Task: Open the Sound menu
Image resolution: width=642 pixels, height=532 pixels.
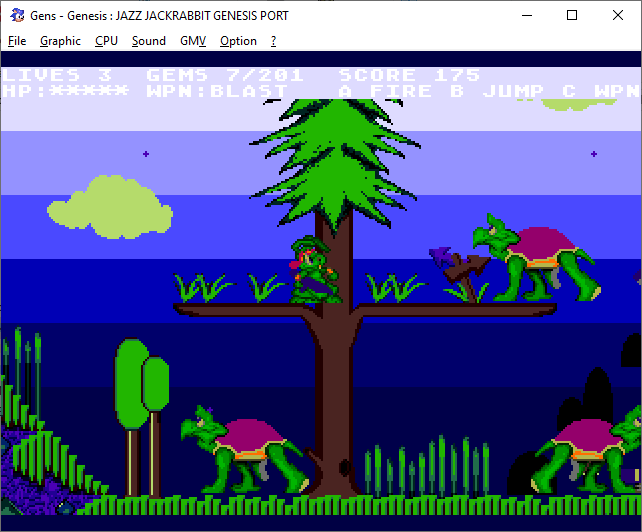Action: (149, 41)
